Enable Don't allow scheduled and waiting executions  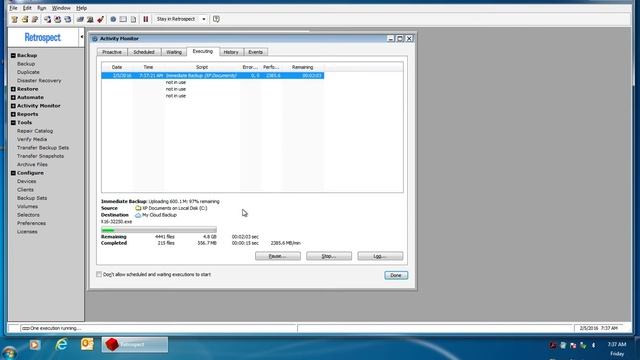99,275
